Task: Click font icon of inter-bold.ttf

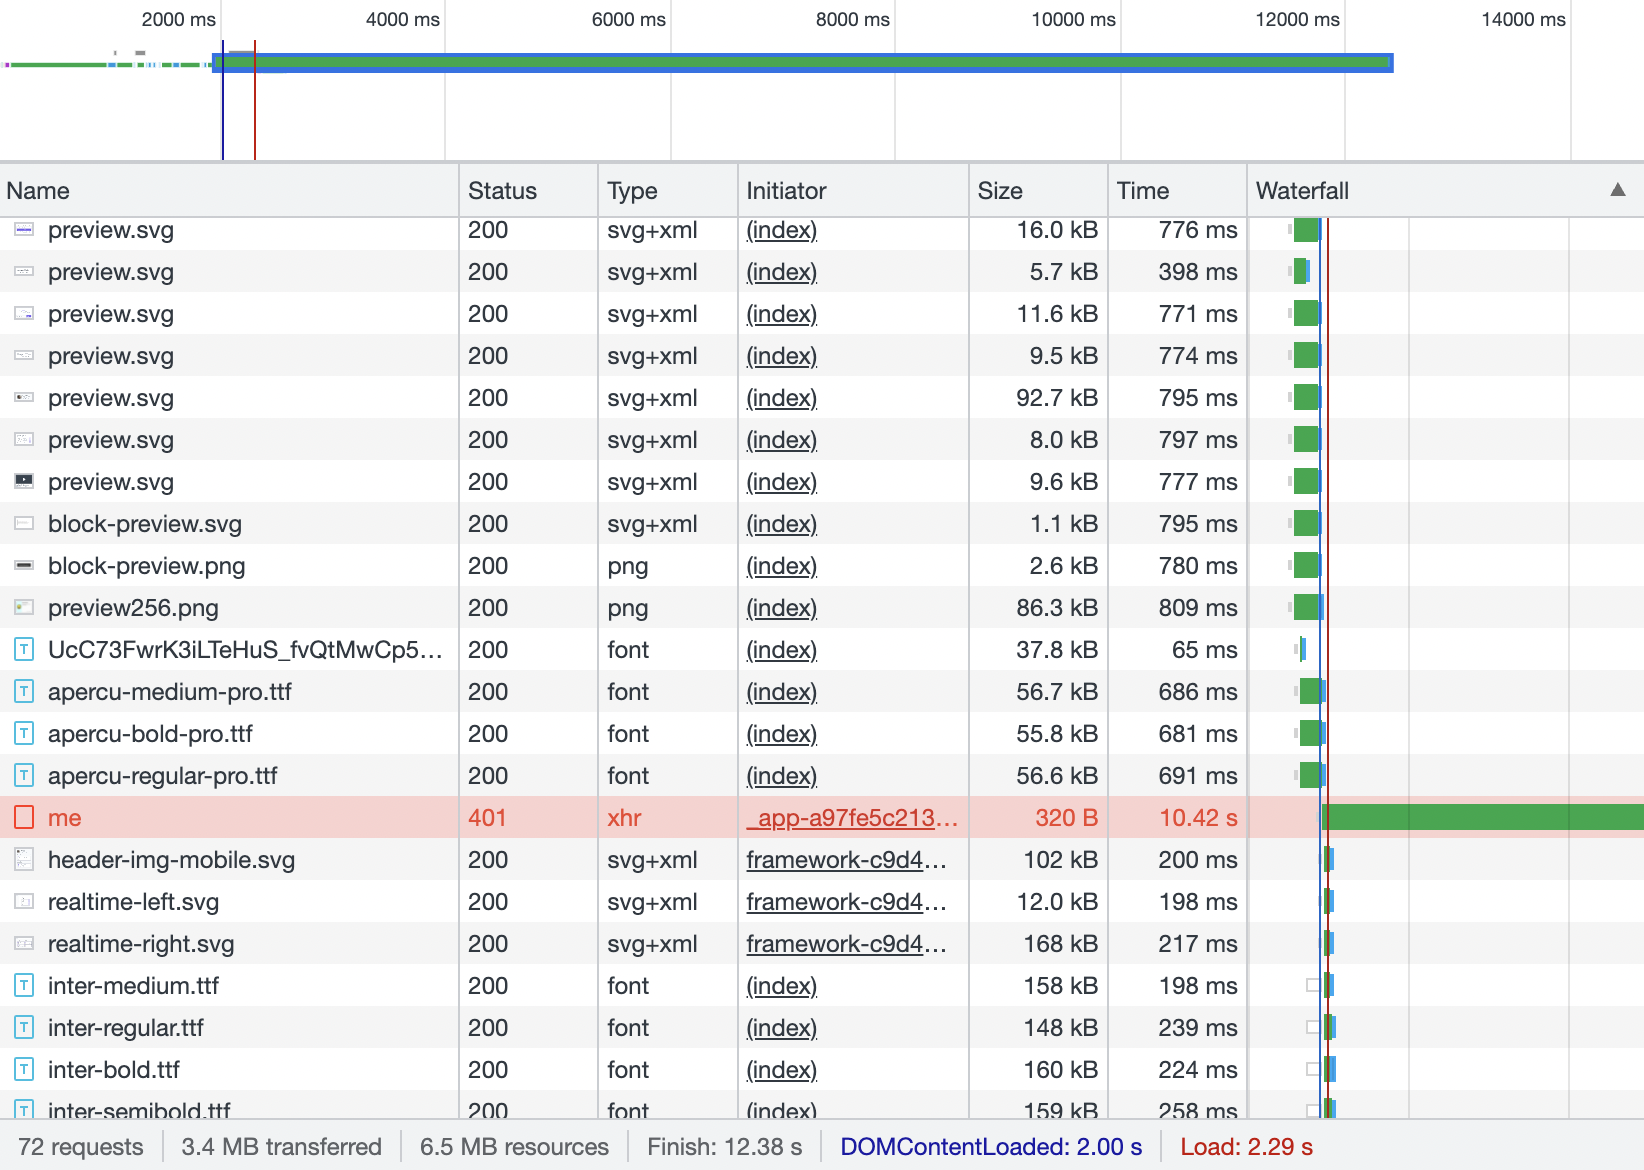Action: 24,1069
